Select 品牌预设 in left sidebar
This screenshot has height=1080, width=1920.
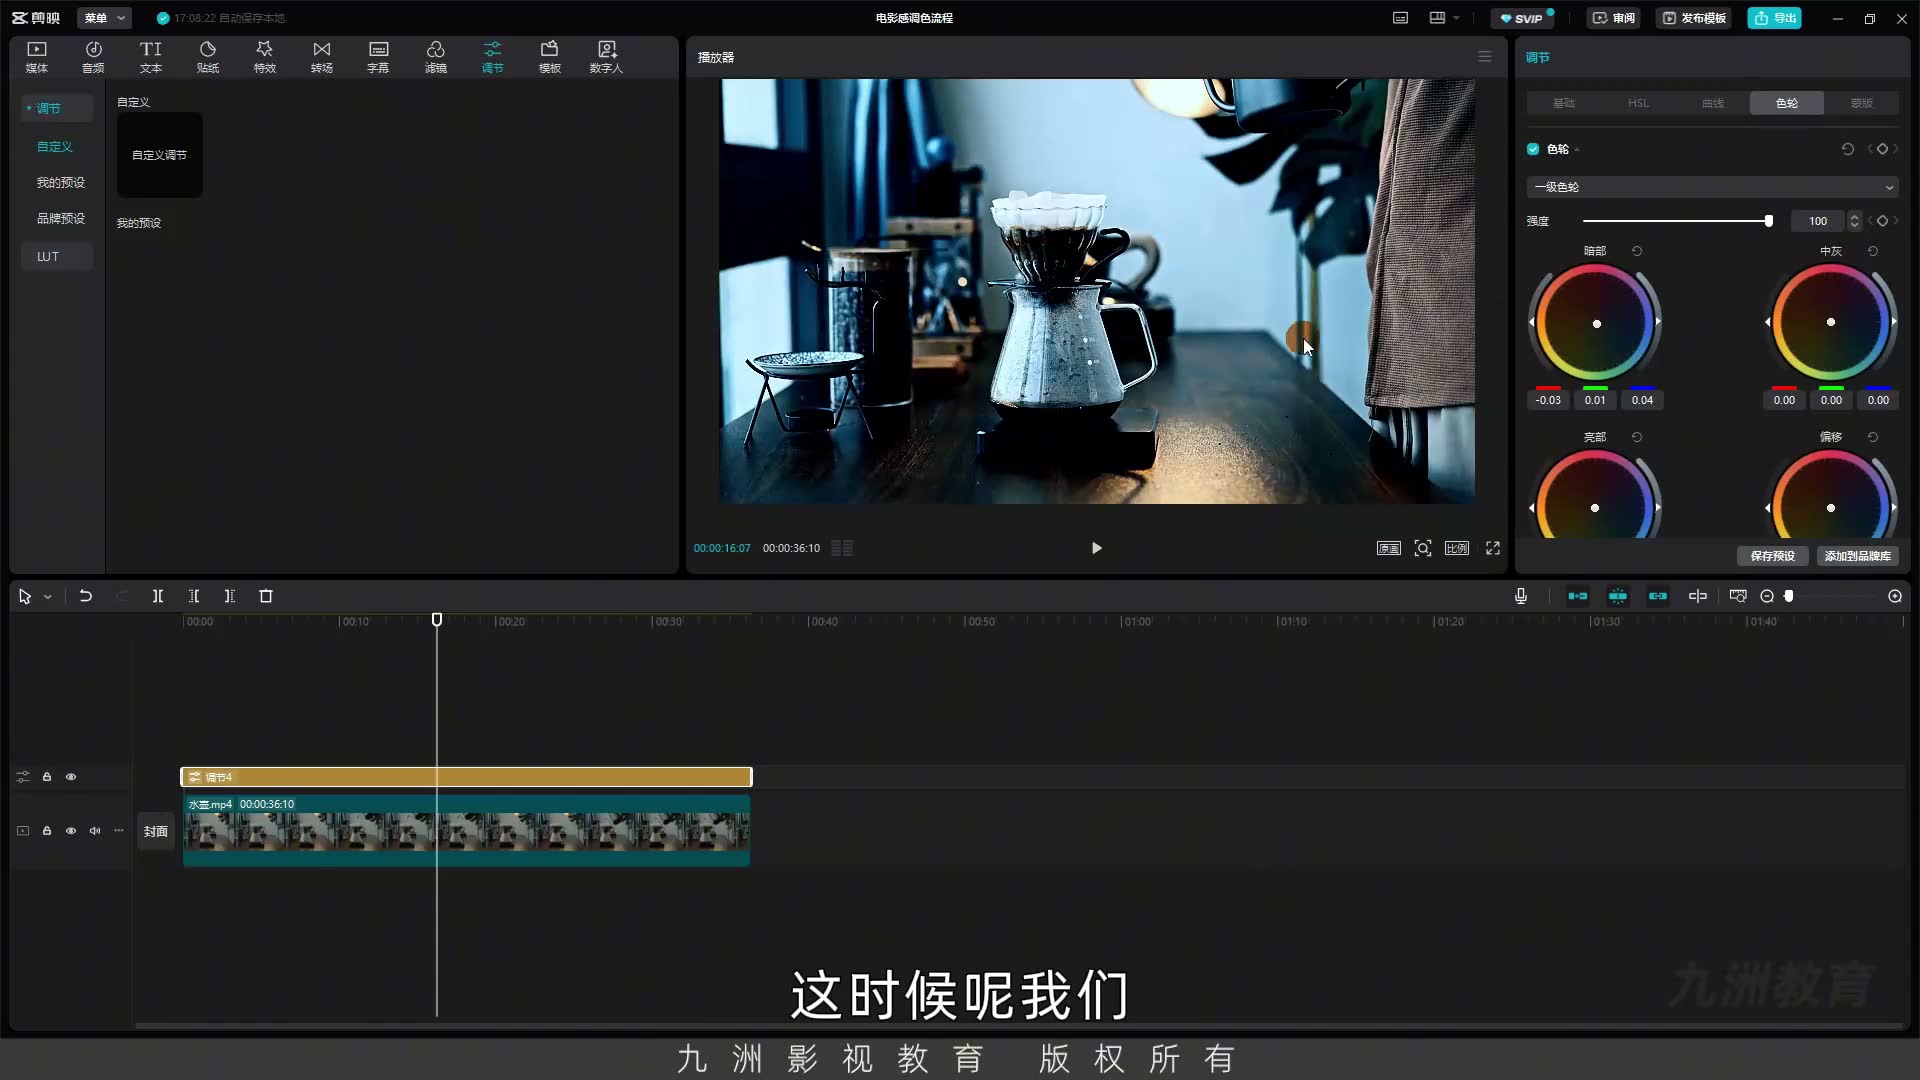(61, 218)
